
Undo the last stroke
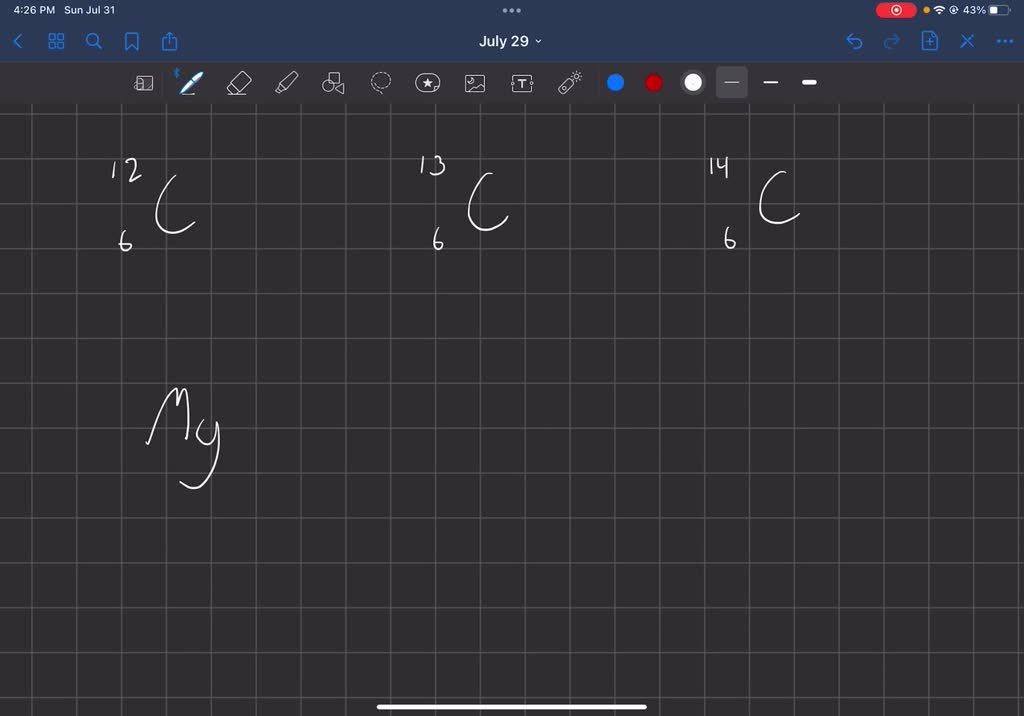pos(853,41)
